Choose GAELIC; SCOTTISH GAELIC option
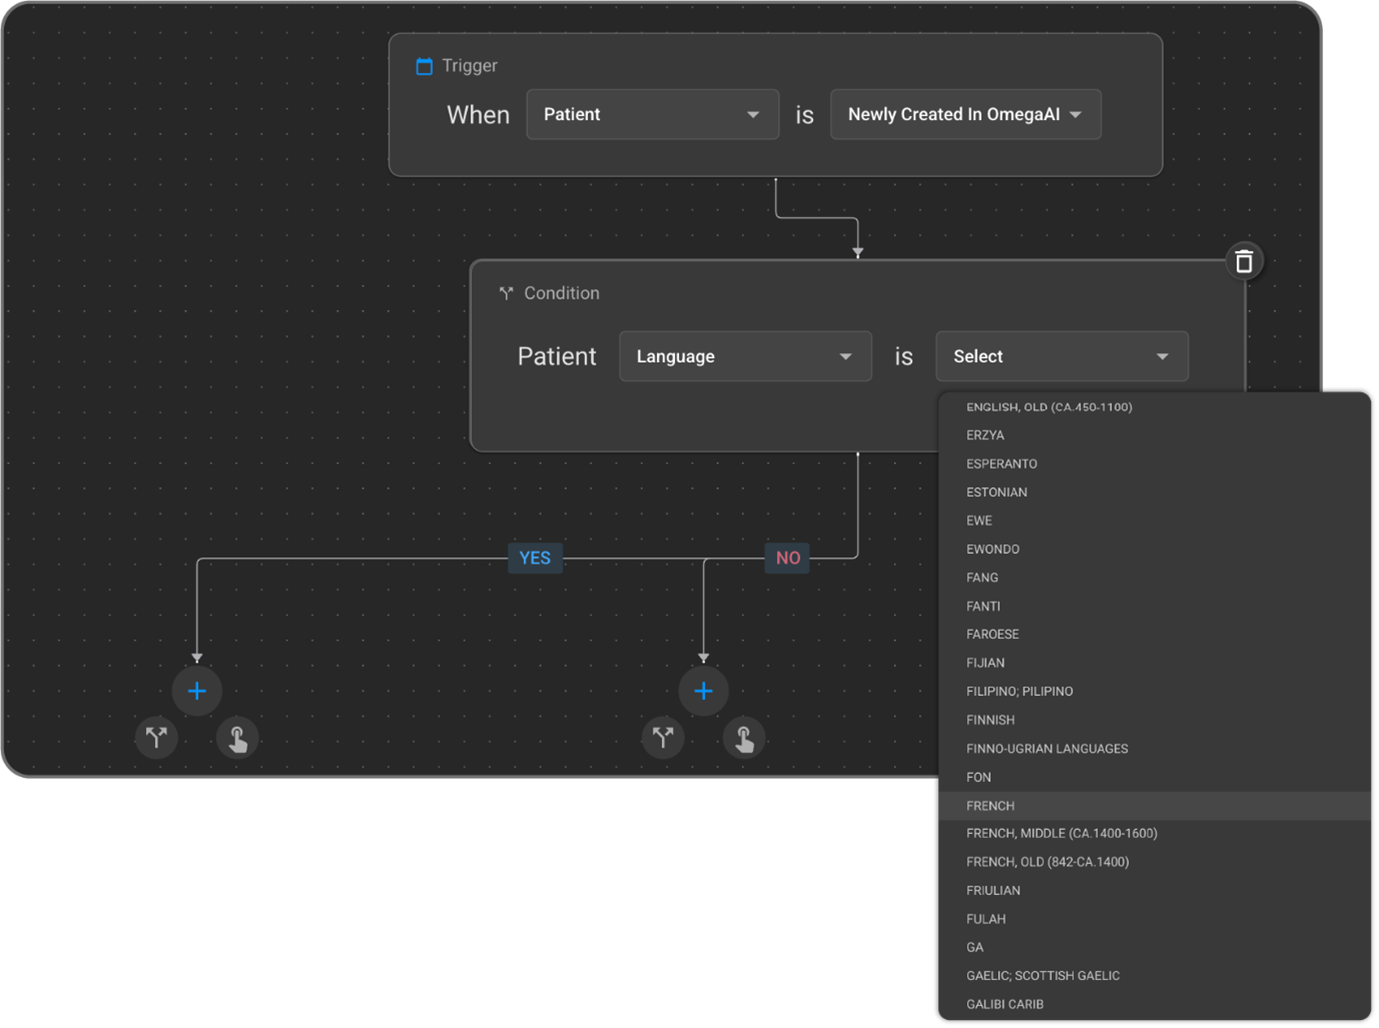 (x=1042, y=976)
